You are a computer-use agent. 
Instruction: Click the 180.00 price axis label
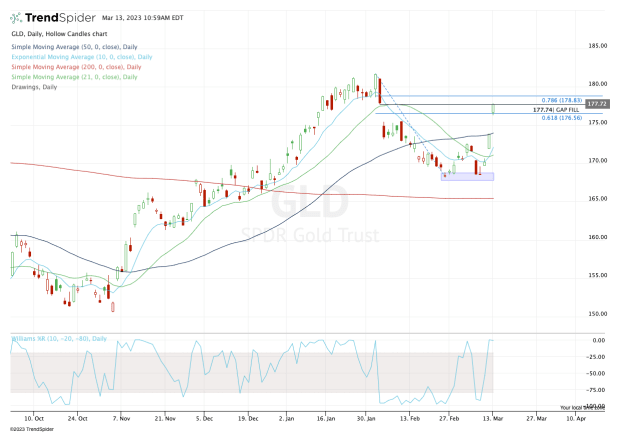597,84
